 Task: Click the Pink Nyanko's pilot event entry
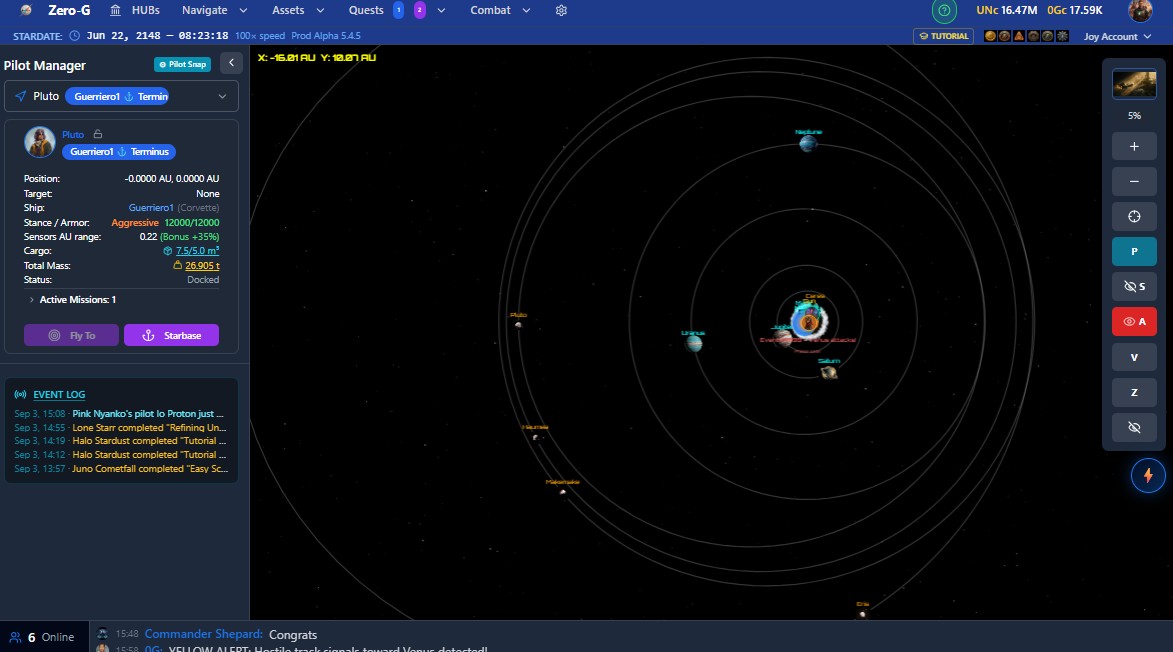pyautogui.click(x=120, y=413)
